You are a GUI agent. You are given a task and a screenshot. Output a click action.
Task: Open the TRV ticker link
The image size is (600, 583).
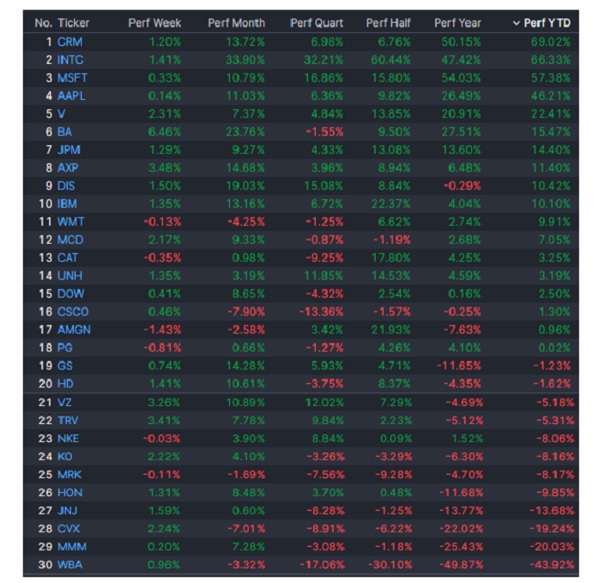(x=67, y=420)
